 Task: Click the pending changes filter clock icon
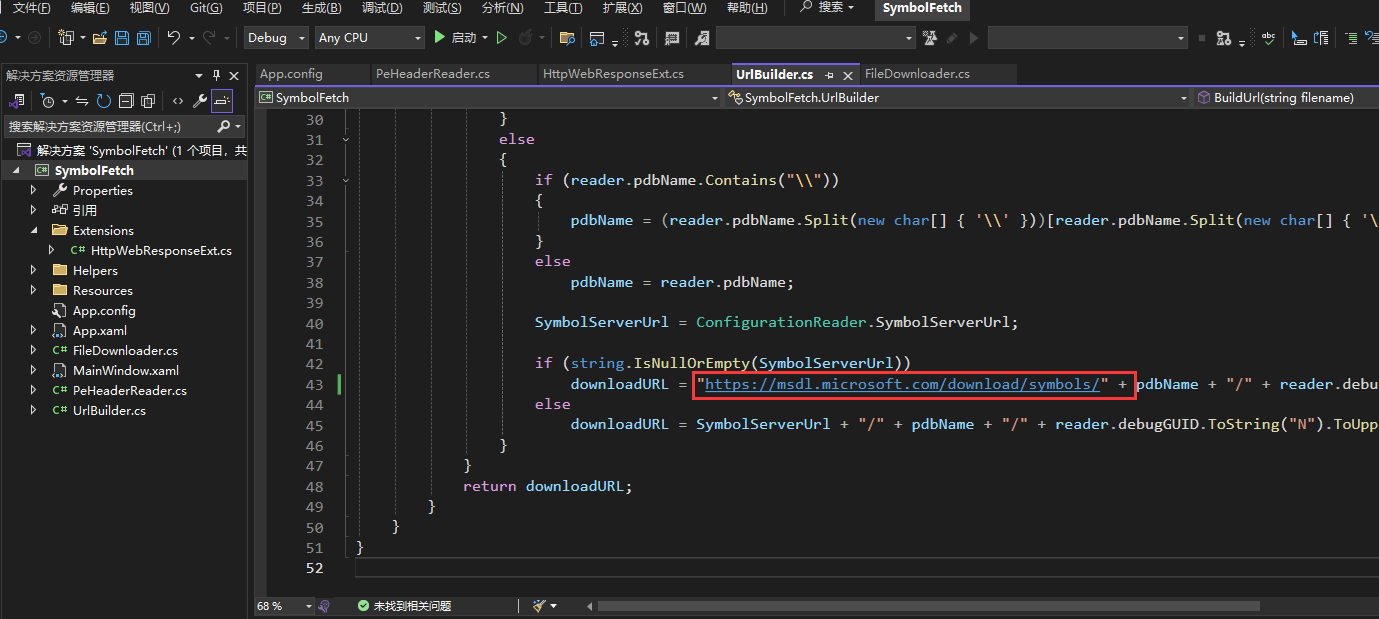point(47,101)
